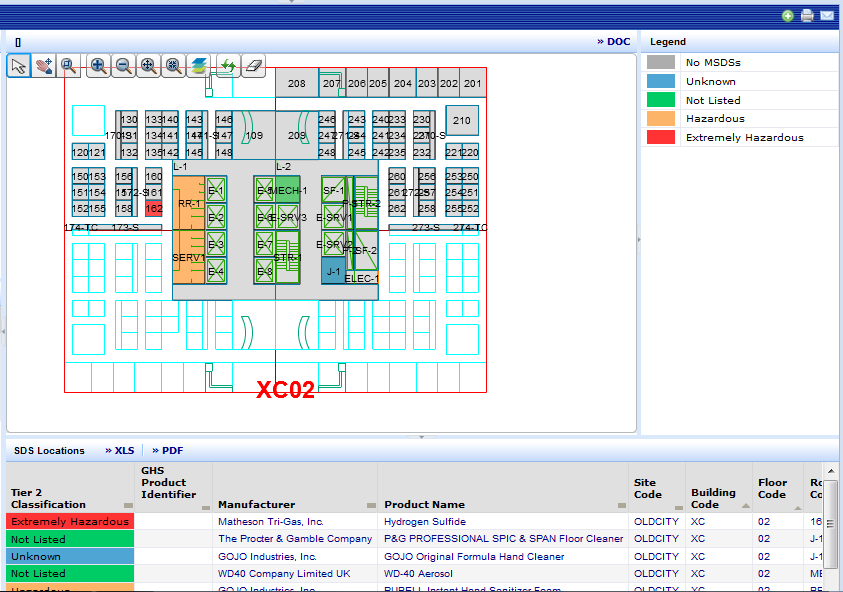Open the Product Name column menu
843x592 pixels.
click(621, 505)
